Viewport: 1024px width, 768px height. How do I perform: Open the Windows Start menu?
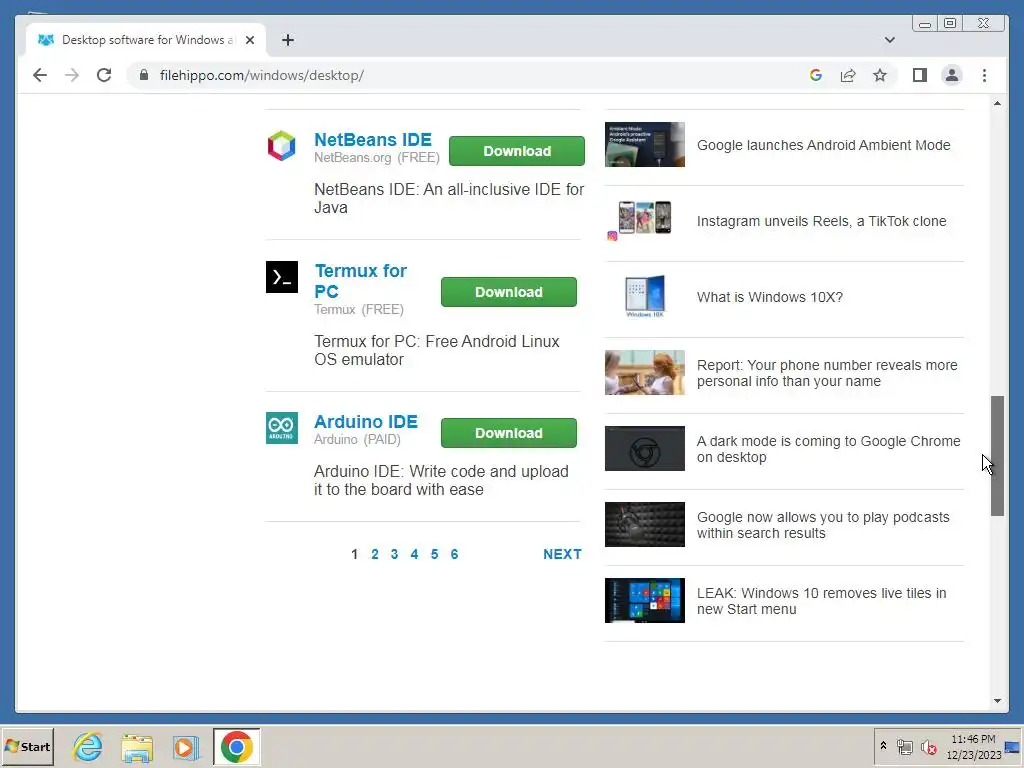point(27,746)
